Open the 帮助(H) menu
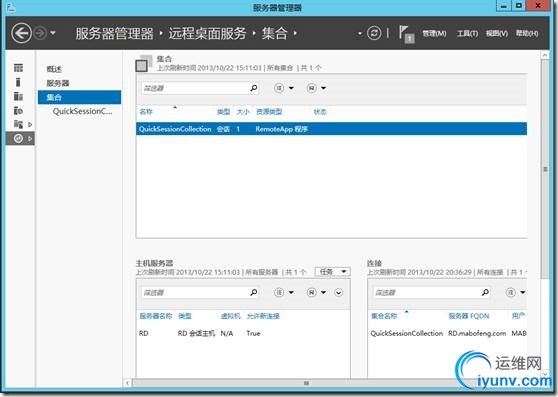Image resolution: width=558 pixels, height=397 pixels. [527, 33]
